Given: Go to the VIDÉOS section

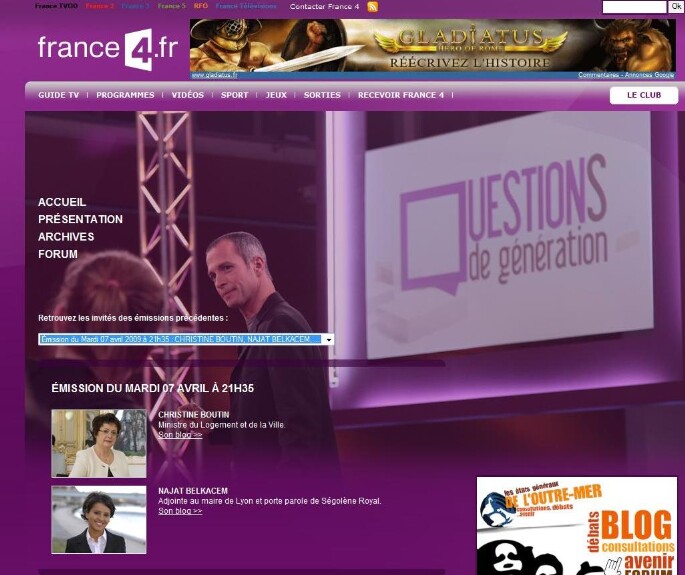Looking at the screenshot, I should point(187,95).
